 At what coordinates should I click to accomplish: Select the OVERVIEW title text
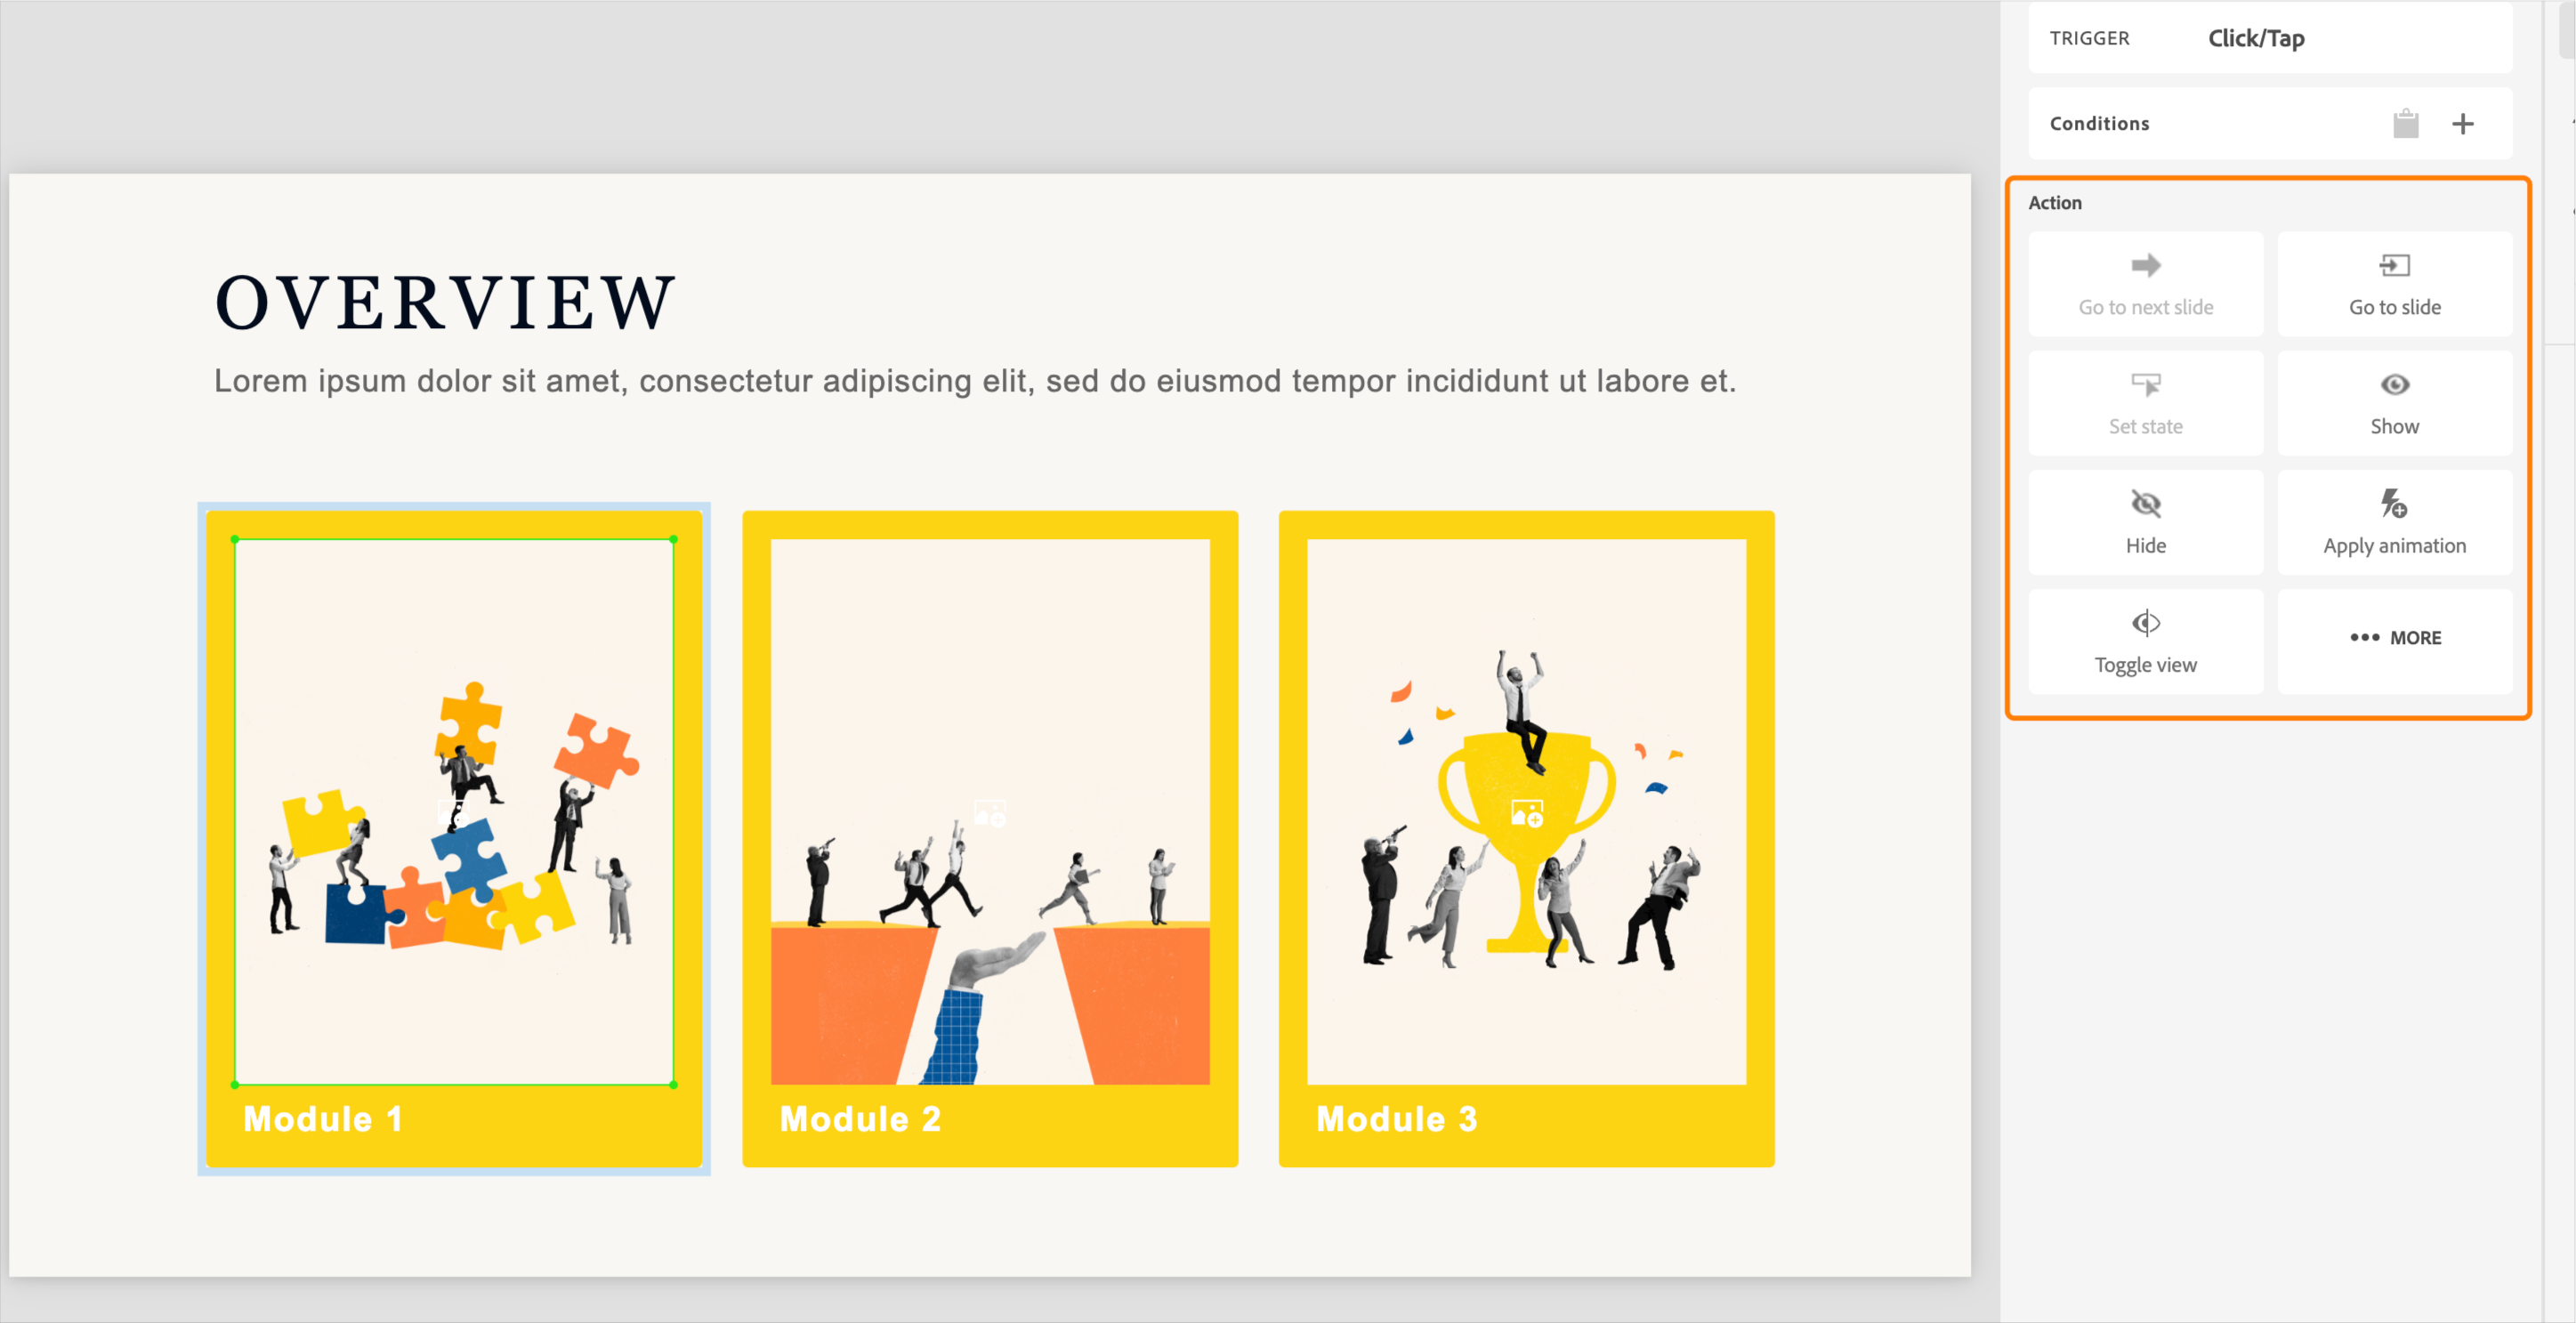[x=446, y=302]
